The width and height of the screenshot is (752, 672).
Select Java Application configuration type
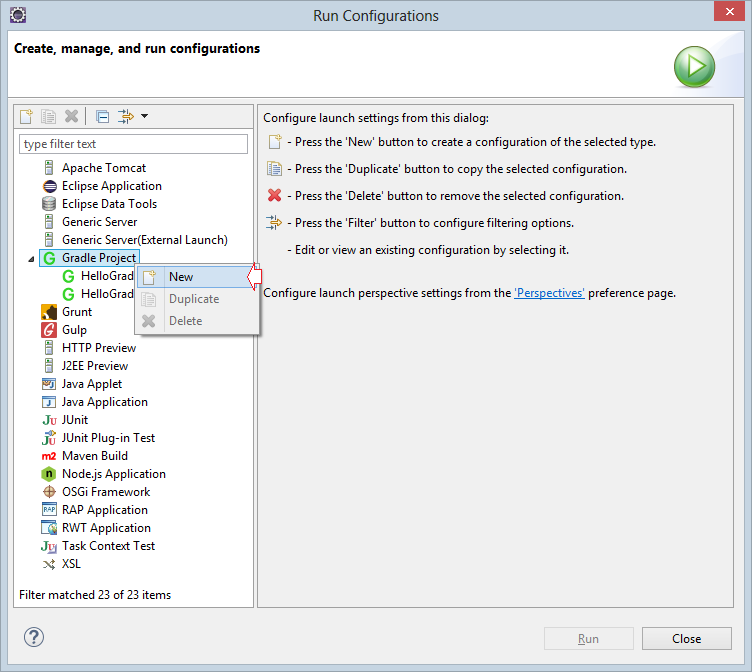point(105,402)
